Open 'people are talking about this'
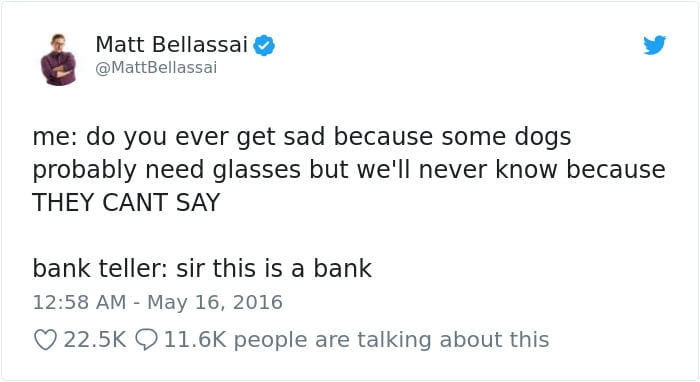The width and height of the screenshot is (700, 382). pos(392,340)
